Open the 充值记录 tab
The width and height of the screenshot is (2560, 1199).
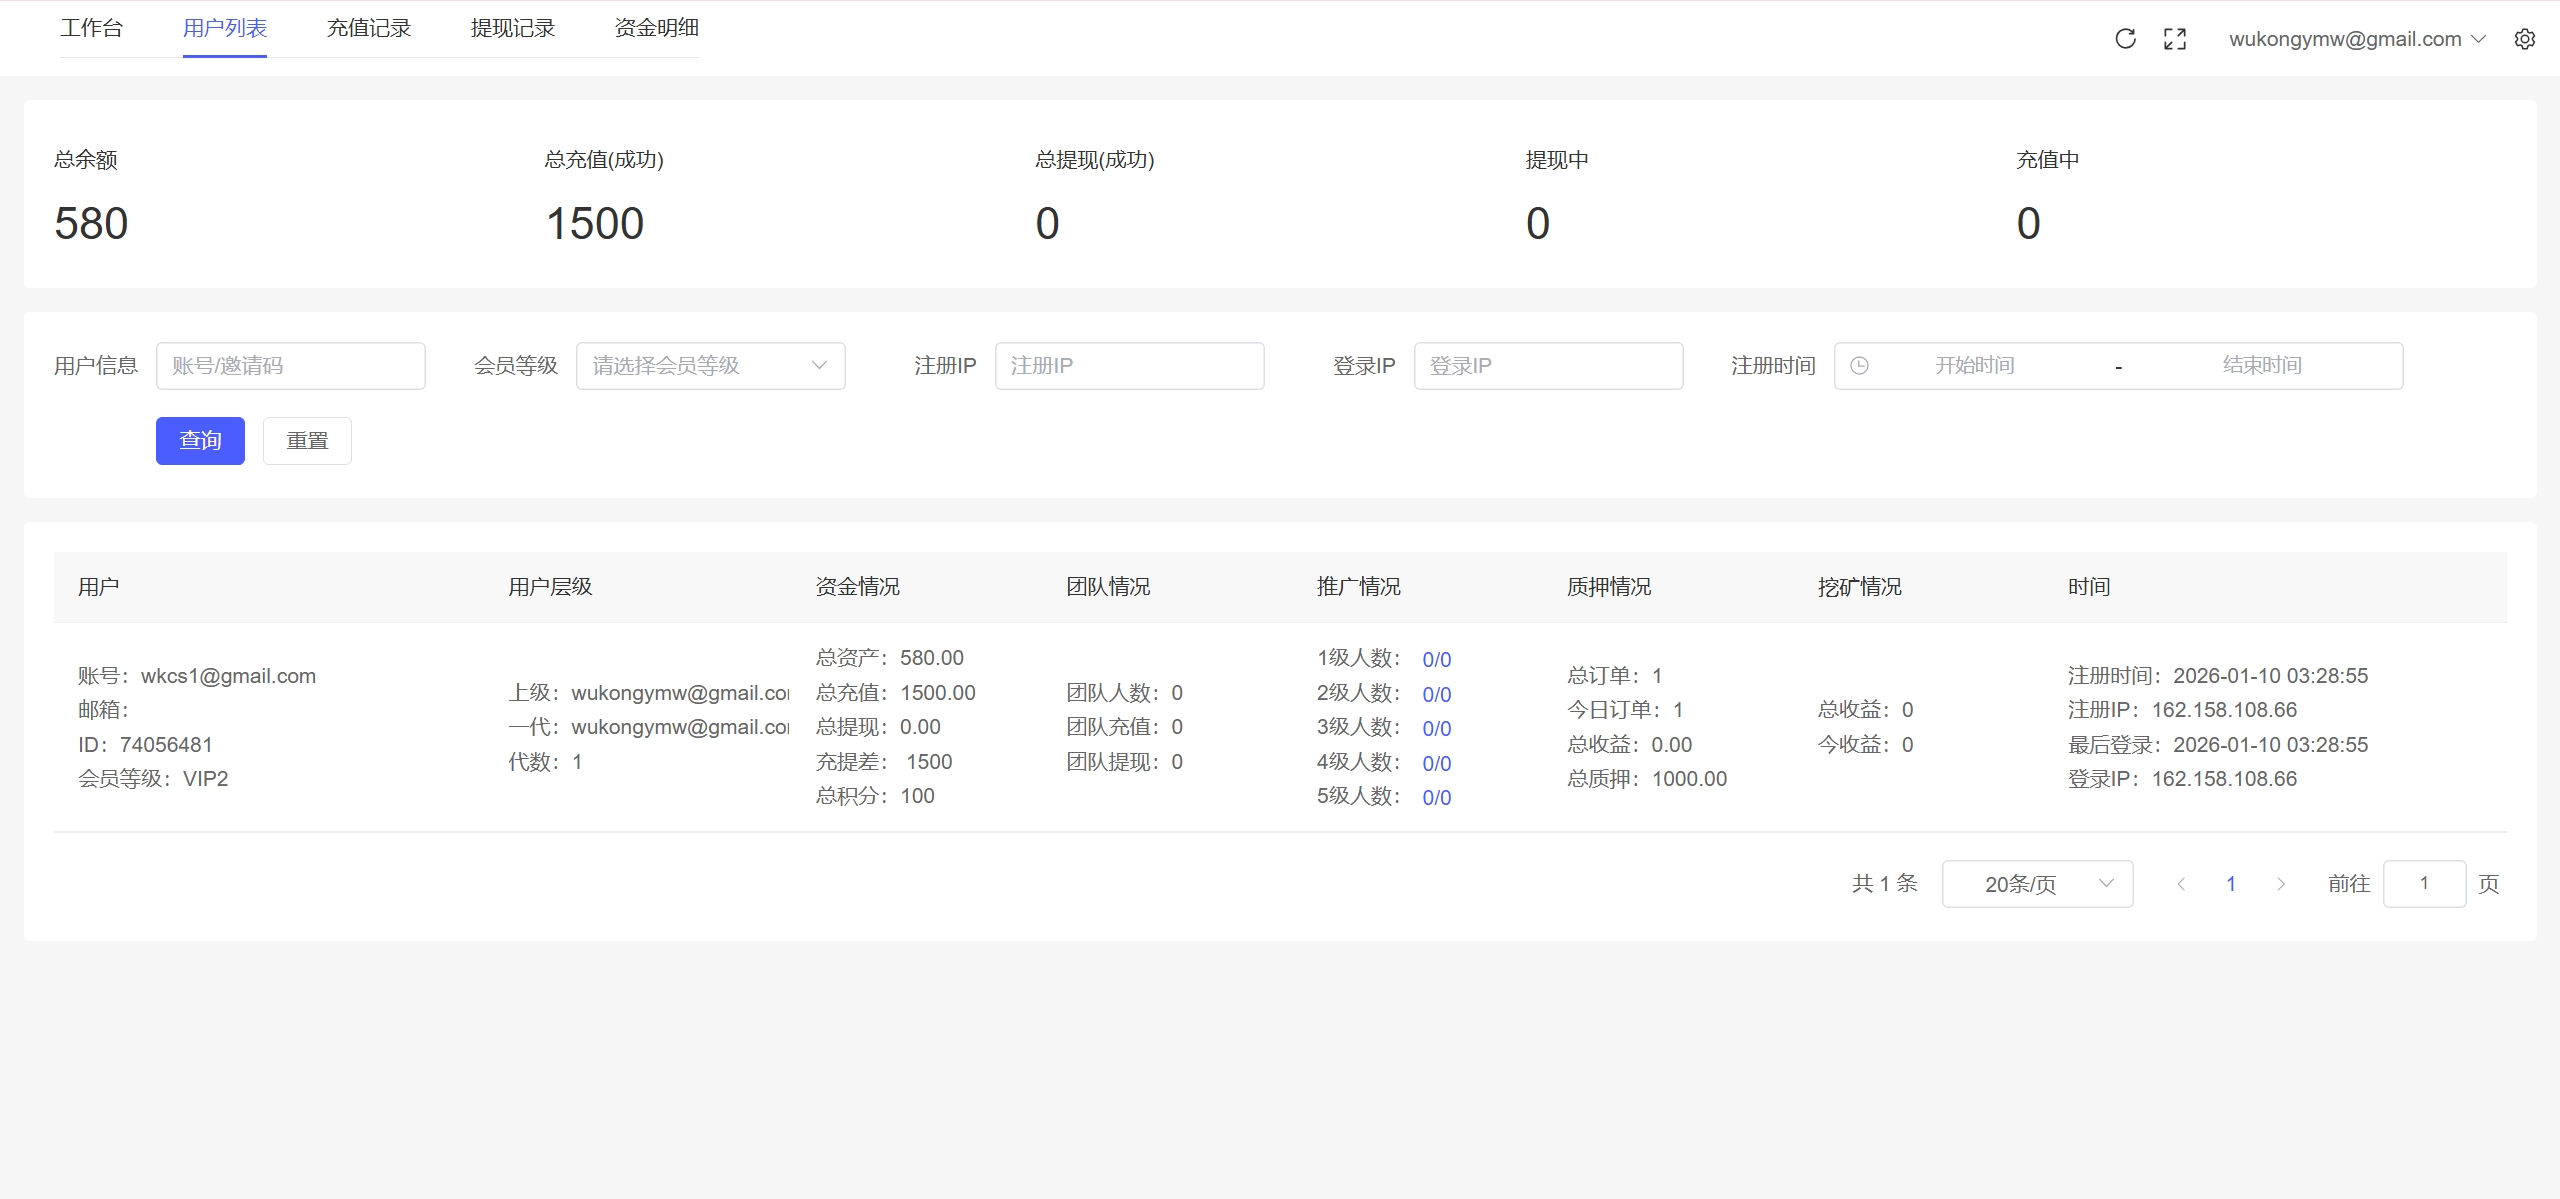[x=369, y=28]
